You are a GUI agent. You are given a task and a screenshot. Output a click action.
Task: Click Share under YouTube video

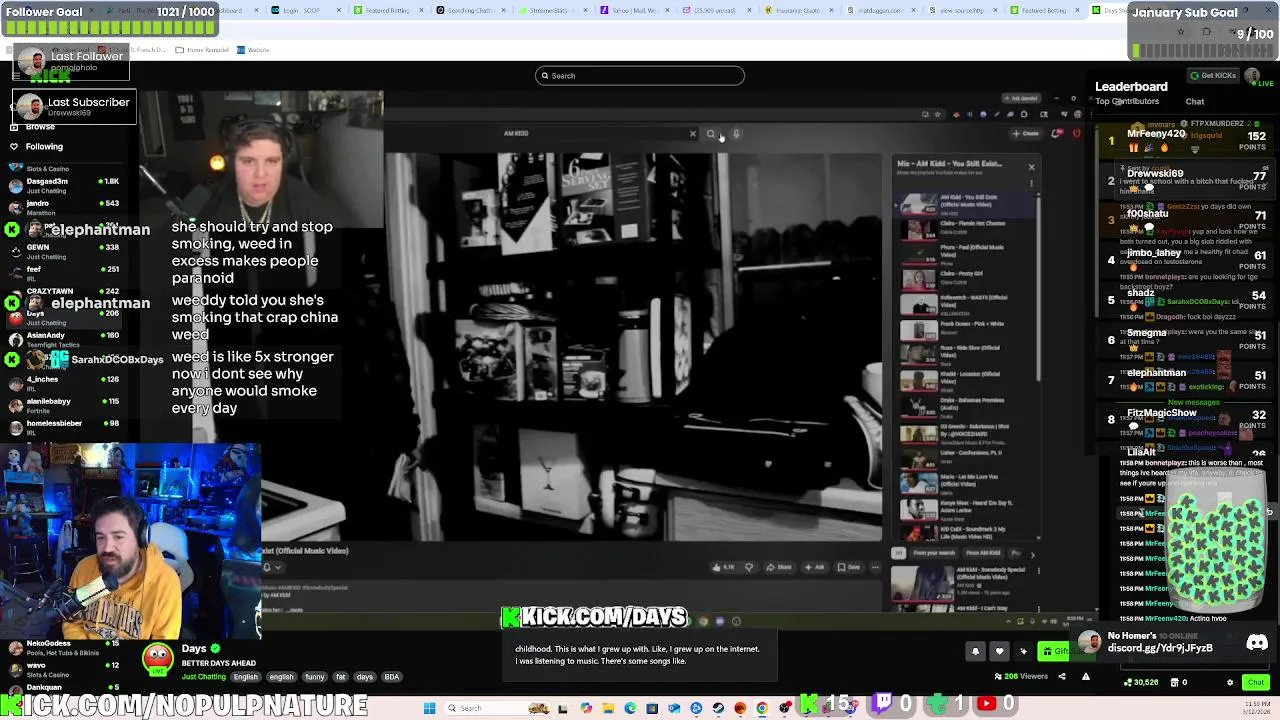[779, 567]
